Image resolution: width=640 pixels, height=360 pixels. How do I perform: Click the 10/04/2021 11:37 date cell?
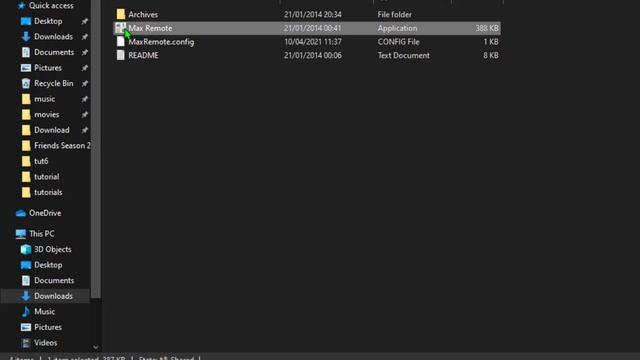point(313,42)
